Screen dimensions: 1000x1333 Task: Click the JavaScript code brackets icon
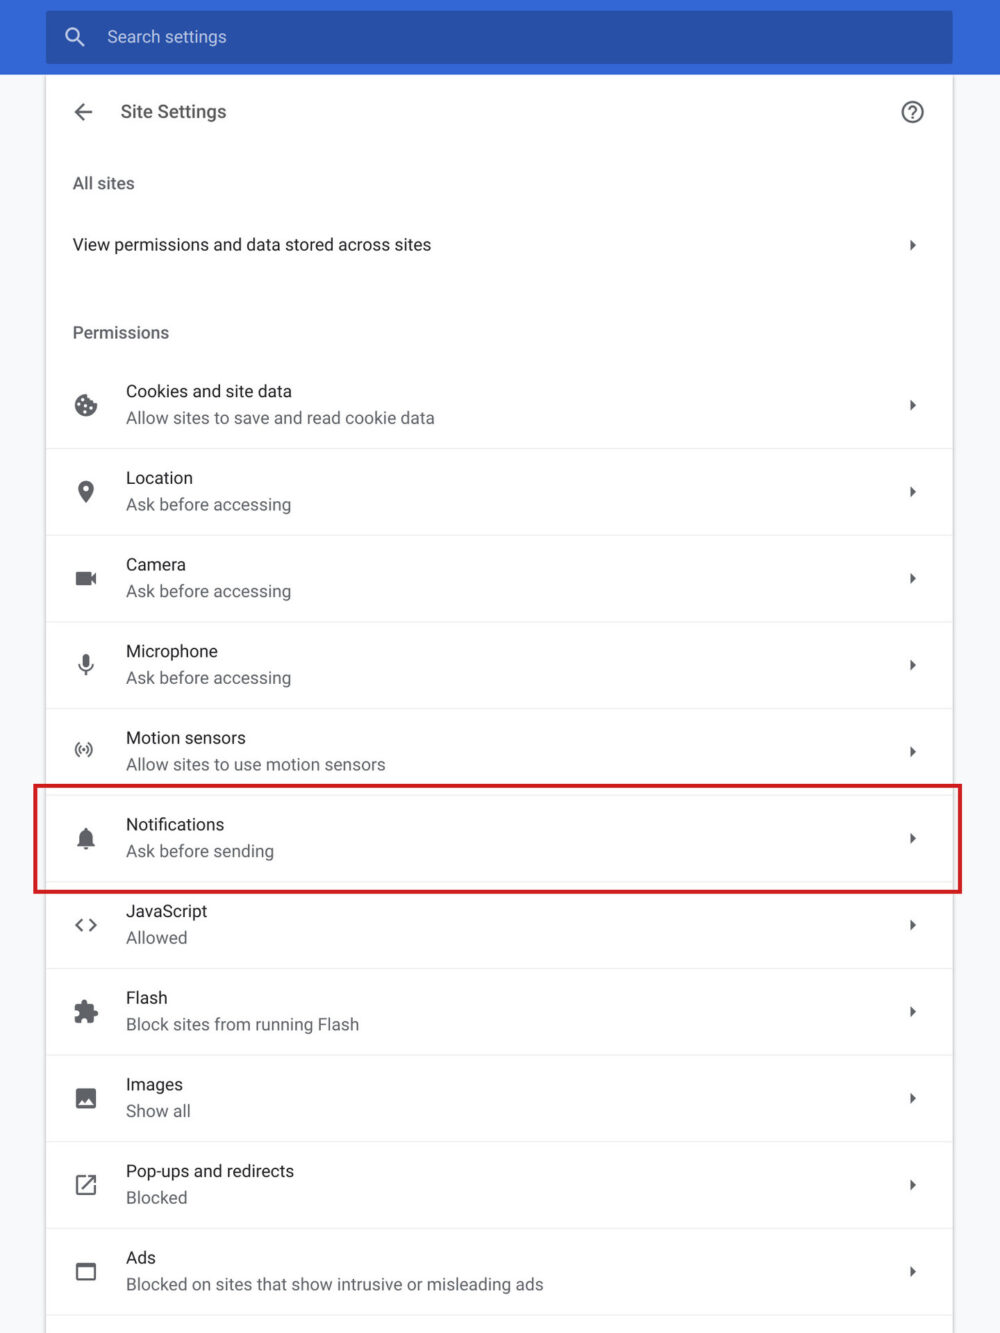click(x=85, y=924)
